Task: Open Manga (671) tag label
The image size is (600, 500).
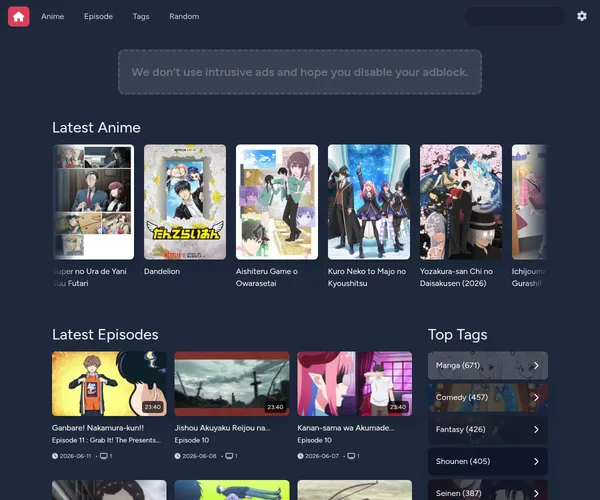Action: point(458,365)
